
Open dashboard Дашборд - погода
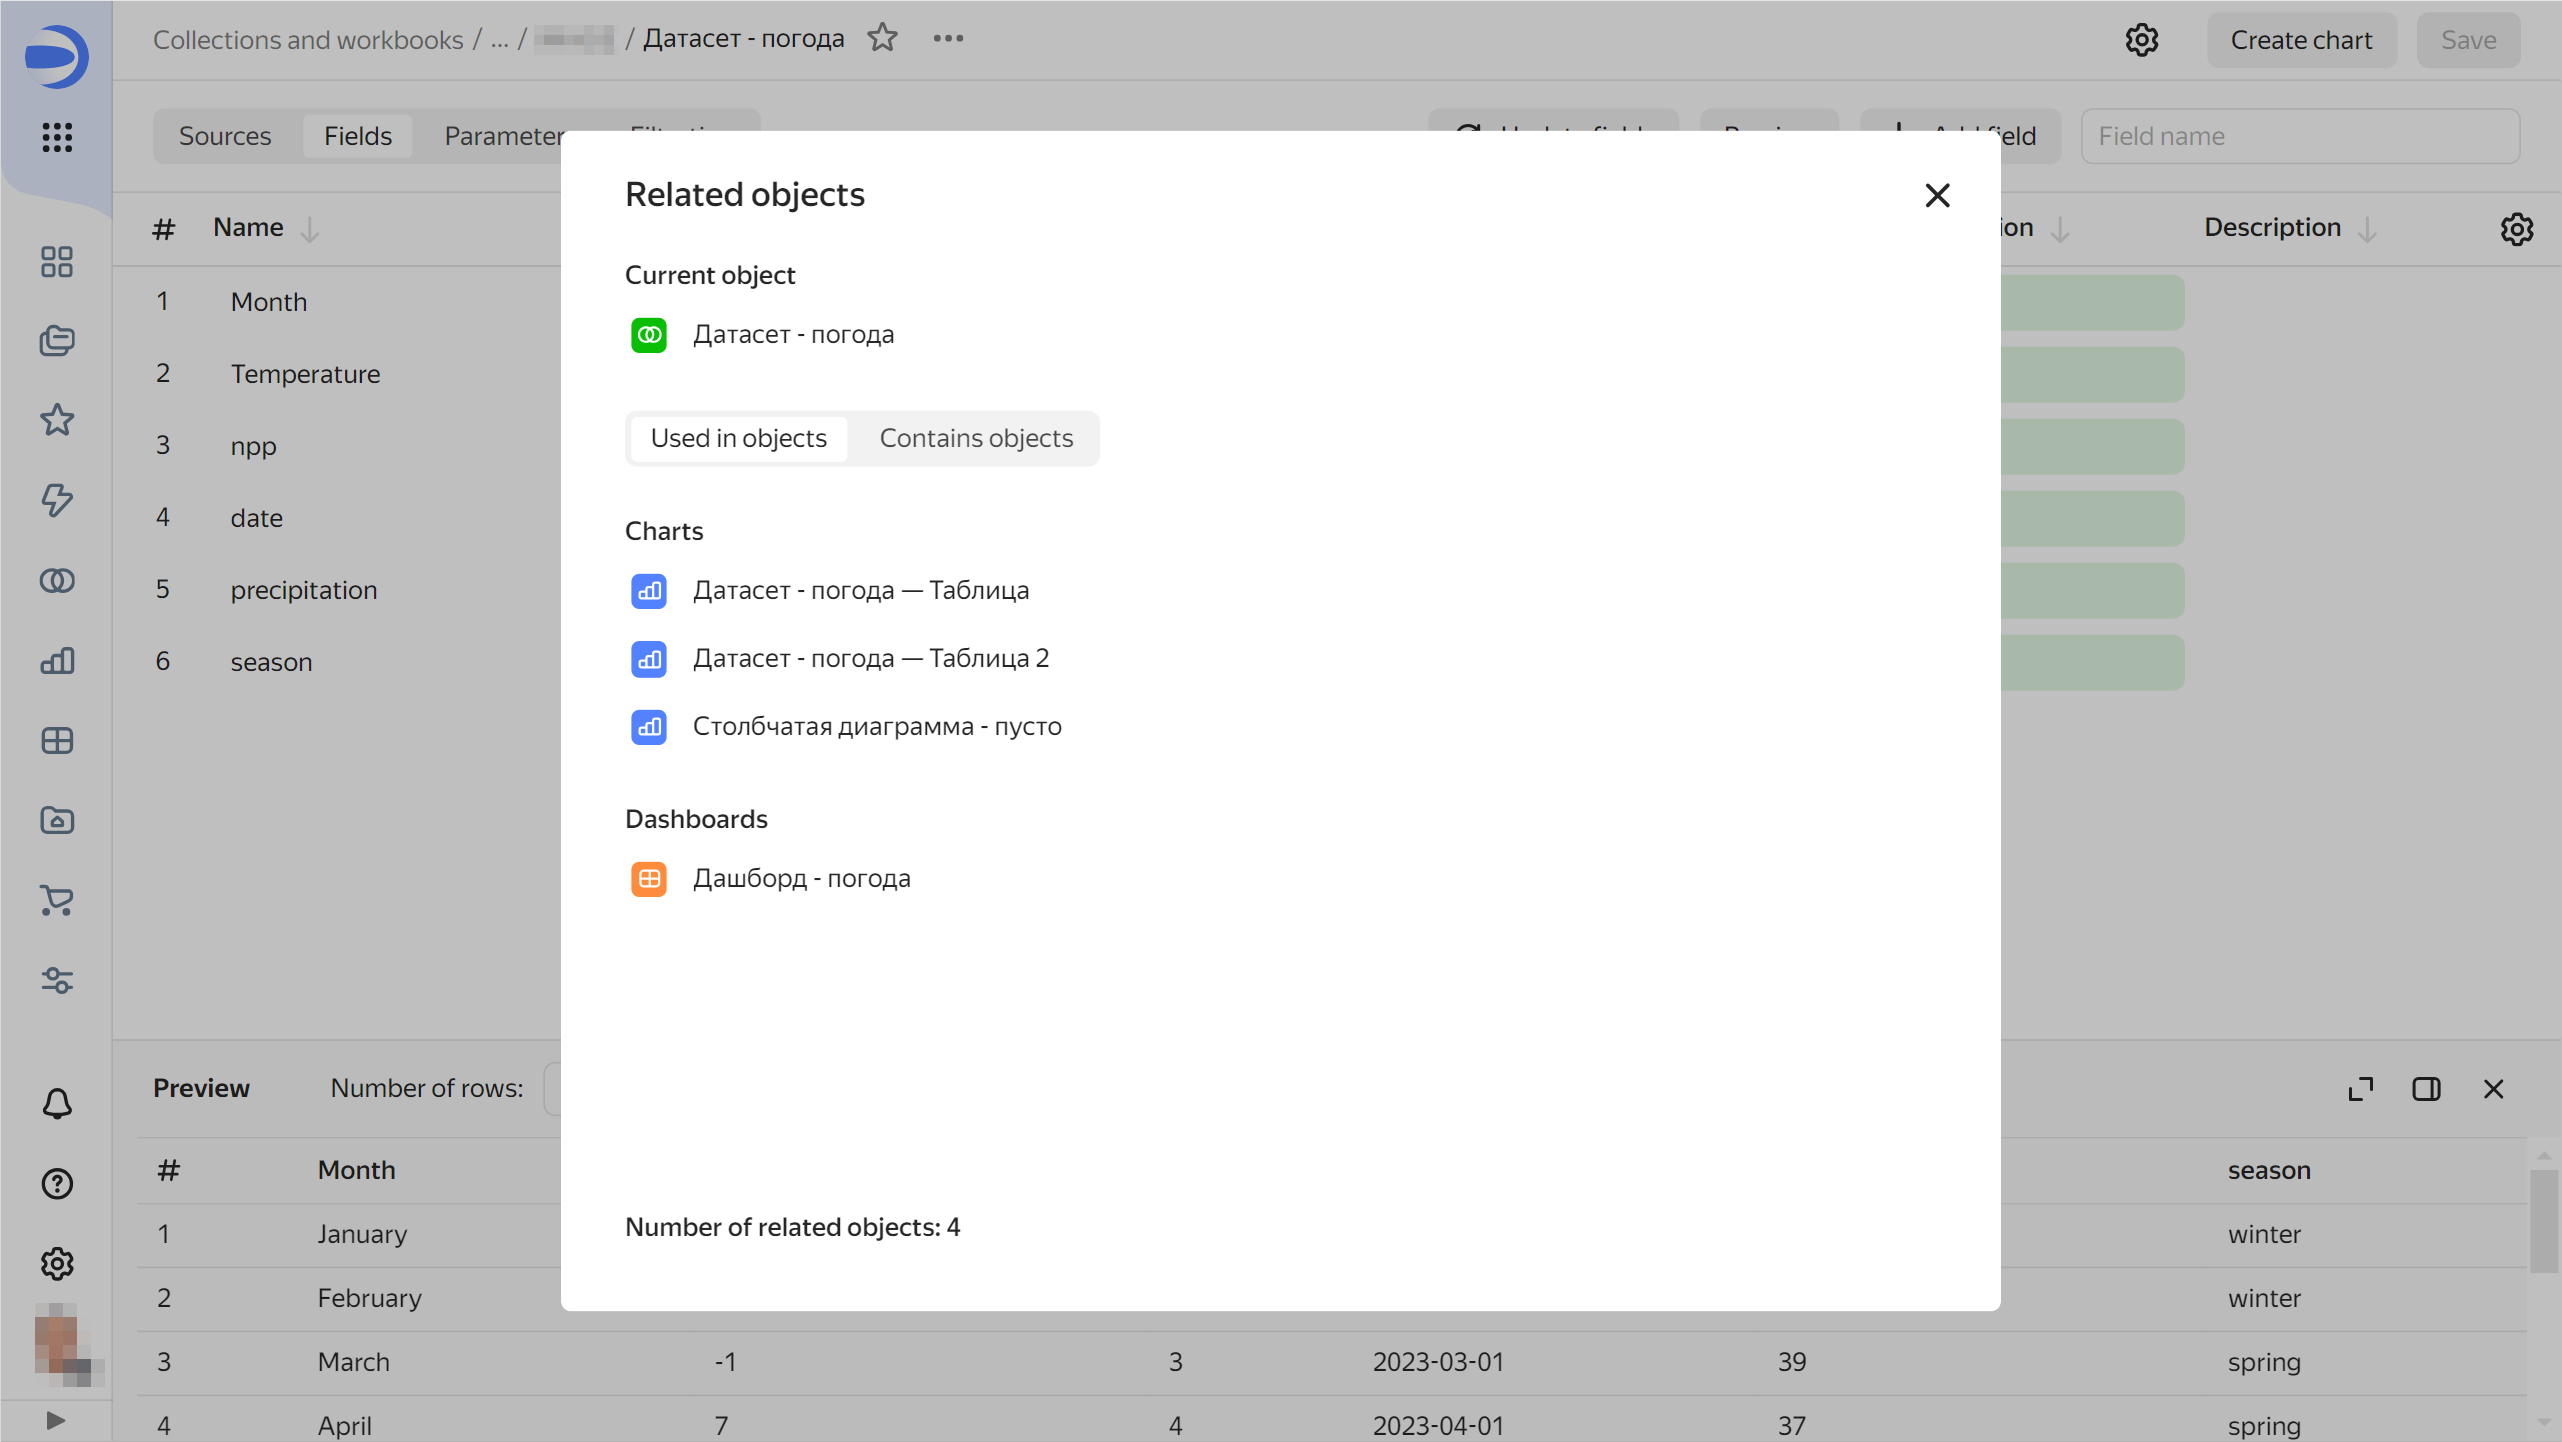click(x=801, y=878)
